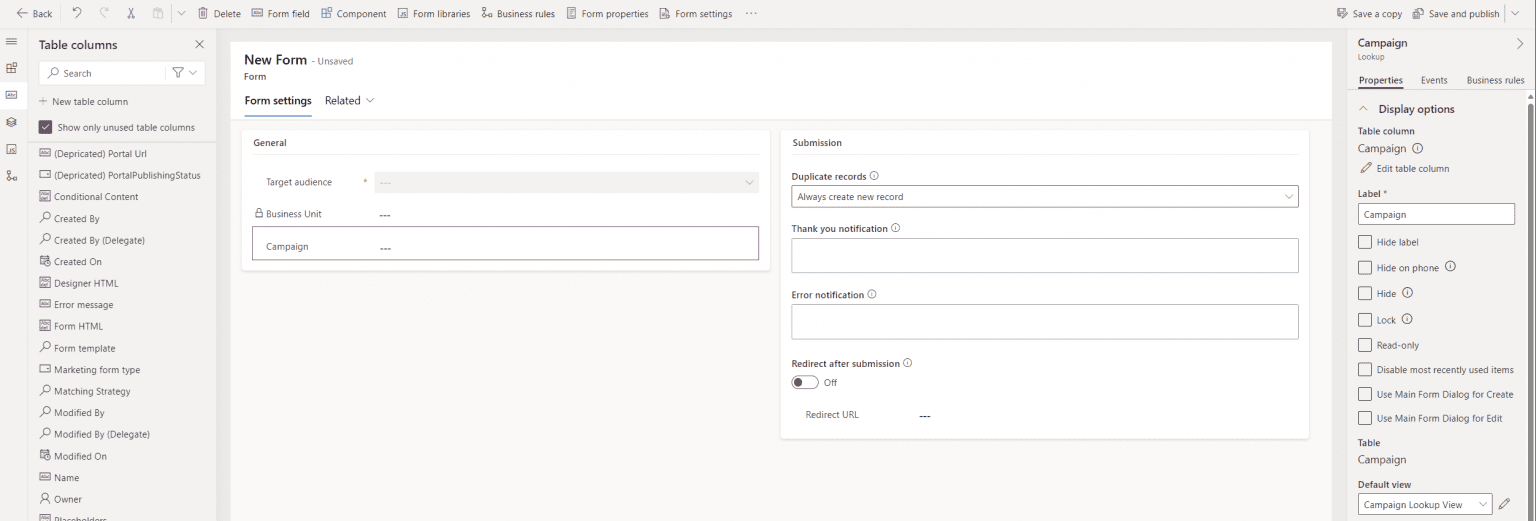Image resolution: width=1536 pixels, height=521 pixels.
Task: Select the Conditional Content column
Action: (89, 197)
